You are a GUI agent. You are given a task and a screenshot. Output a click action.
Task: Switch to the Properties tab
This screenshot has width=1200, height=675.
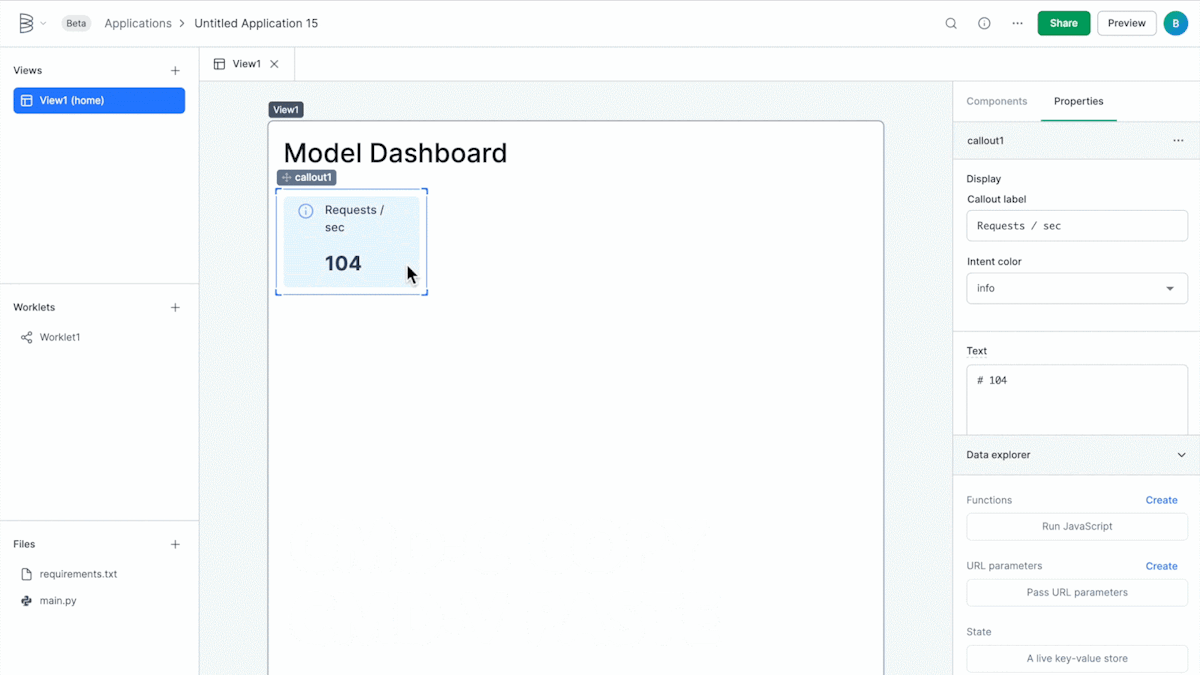click(x=1078, y=101)
